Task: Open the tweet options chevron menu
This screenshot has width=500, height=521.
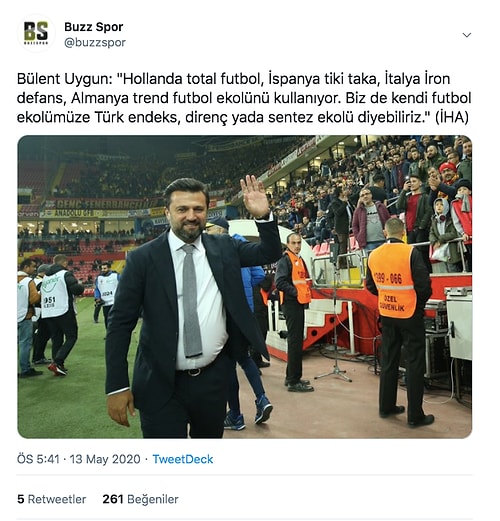Action: coord(467,35)
